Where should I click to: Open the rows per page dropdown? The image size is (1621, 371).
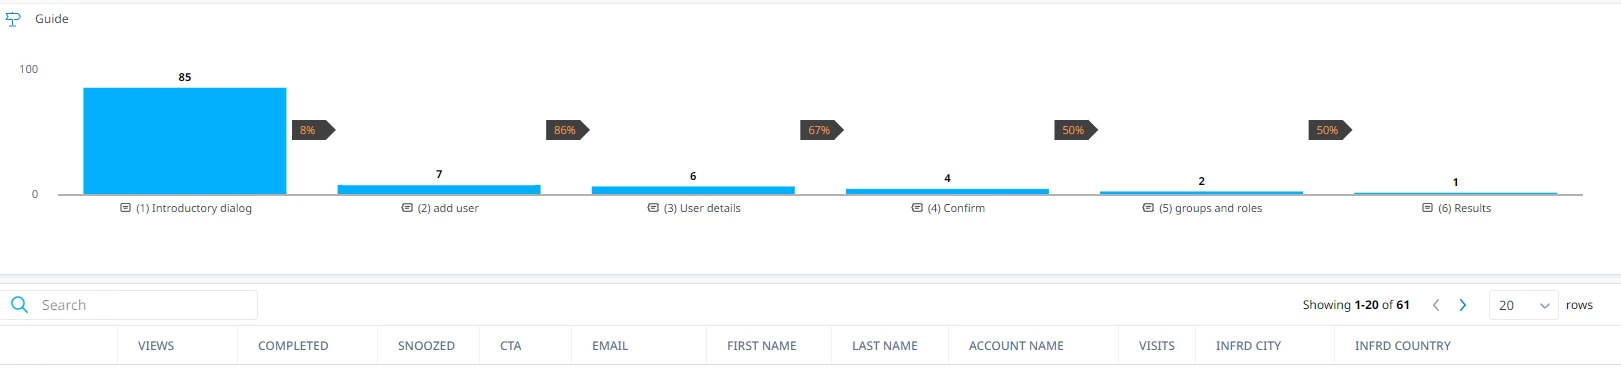click(1523, 305)
